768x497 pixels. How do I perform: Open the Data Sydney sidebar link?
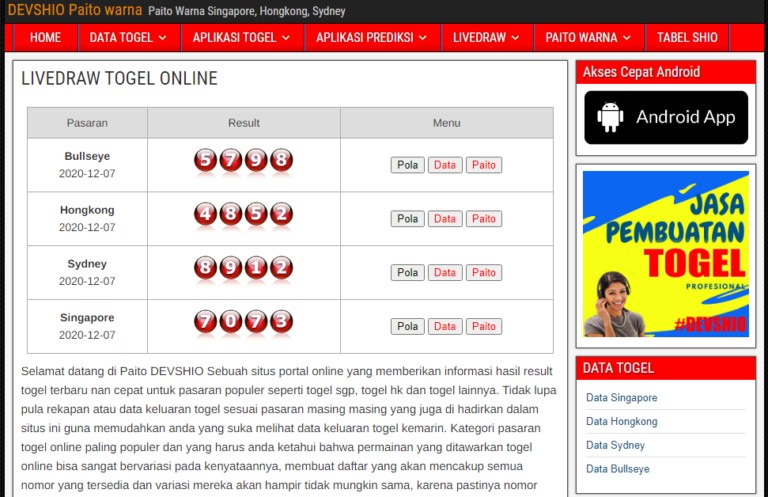(x=615, y=445)
